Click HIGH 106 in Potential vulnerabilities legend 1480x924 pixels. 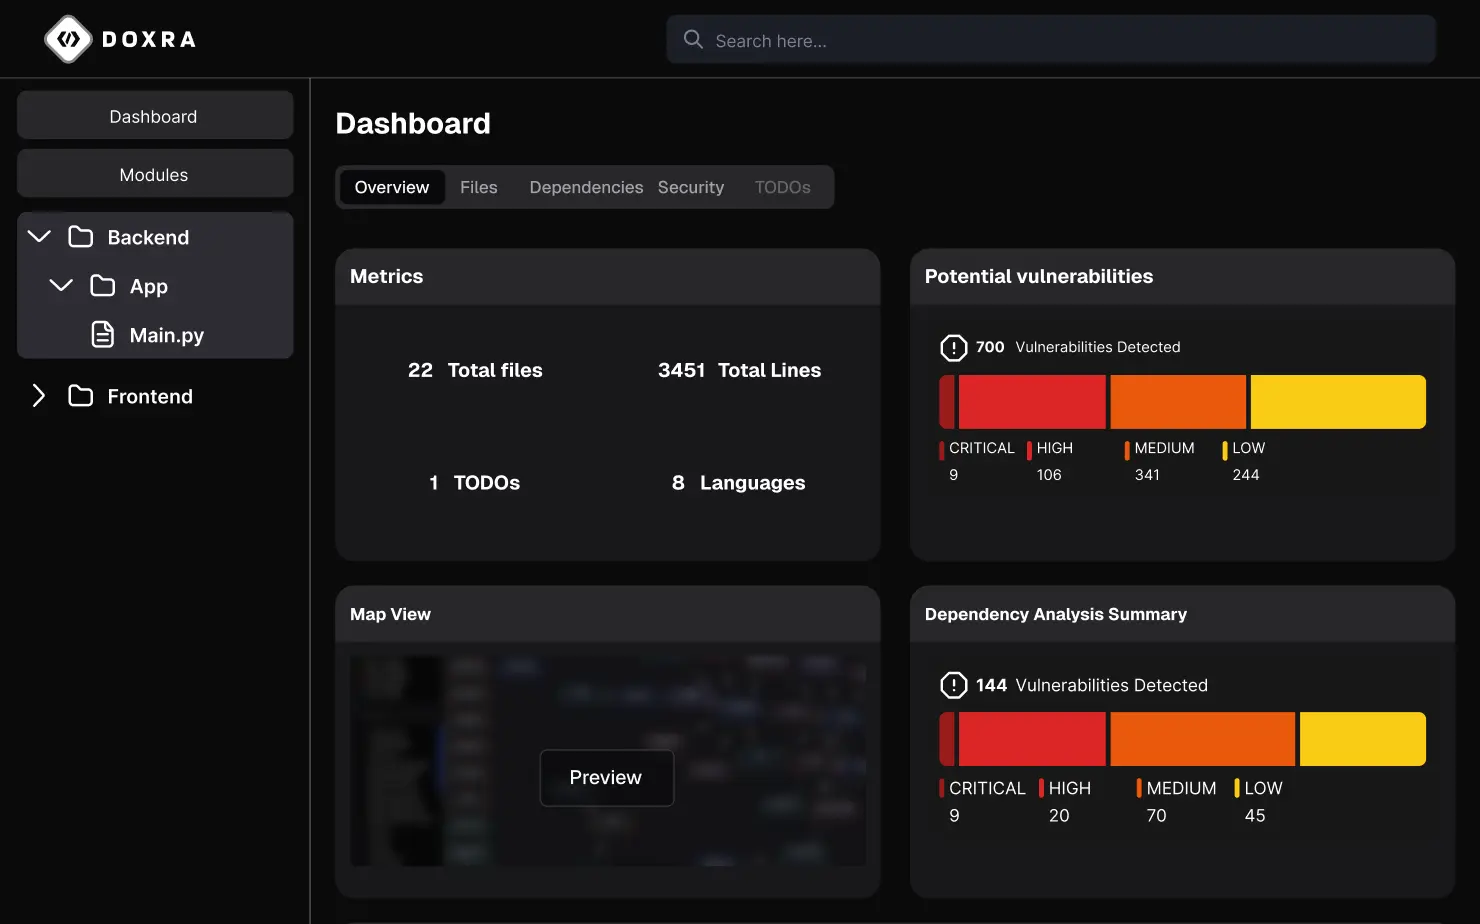pyautogui.click(x=1050, y=461)
